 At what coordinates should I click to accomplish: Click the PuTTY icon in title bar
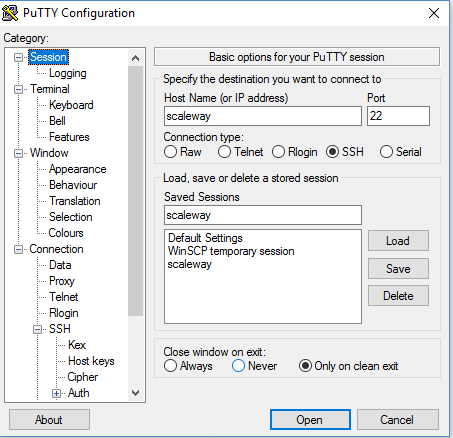click(10, 13)
